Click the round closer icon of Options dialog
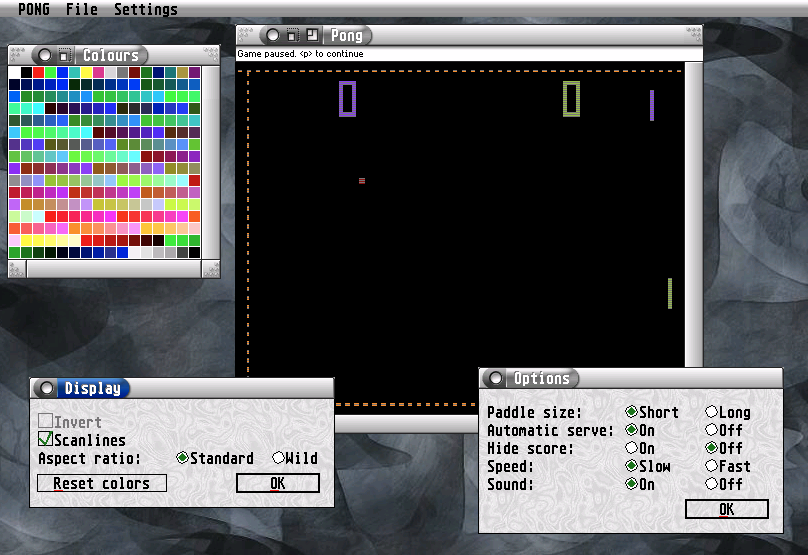808x555 pixels. (x=495, y=378)
